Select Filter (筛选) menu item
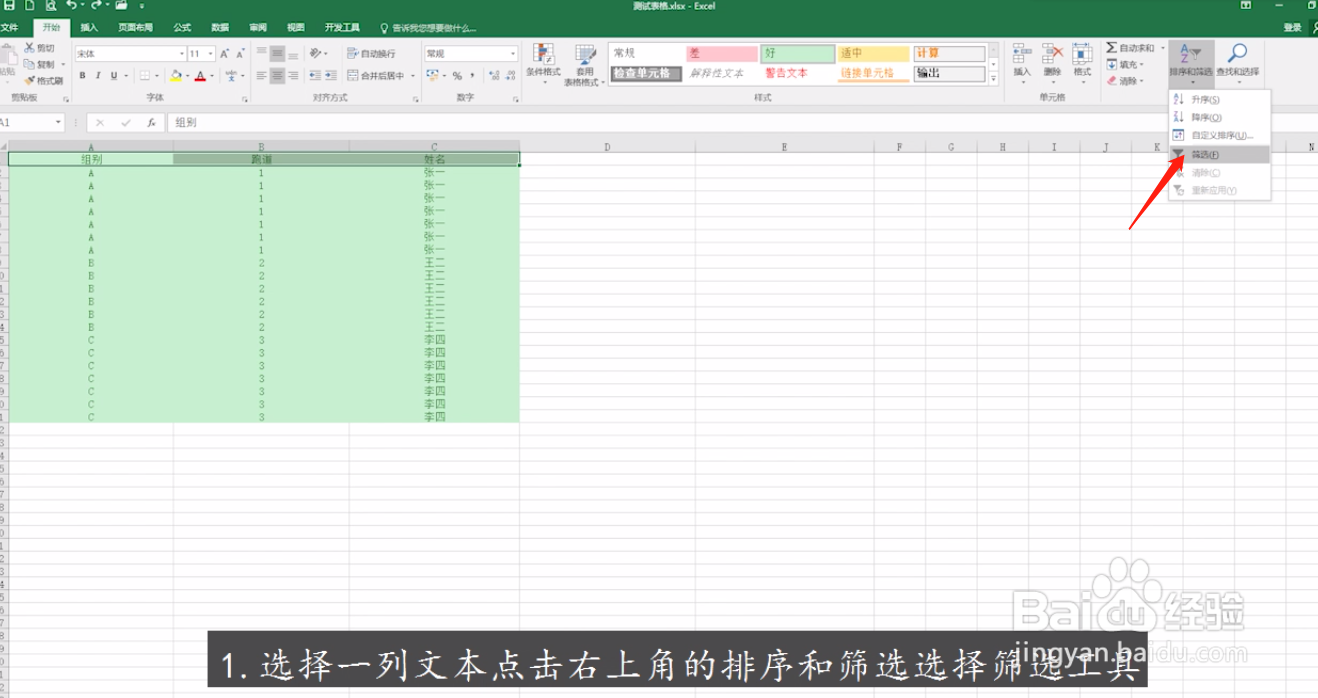 1220,155
